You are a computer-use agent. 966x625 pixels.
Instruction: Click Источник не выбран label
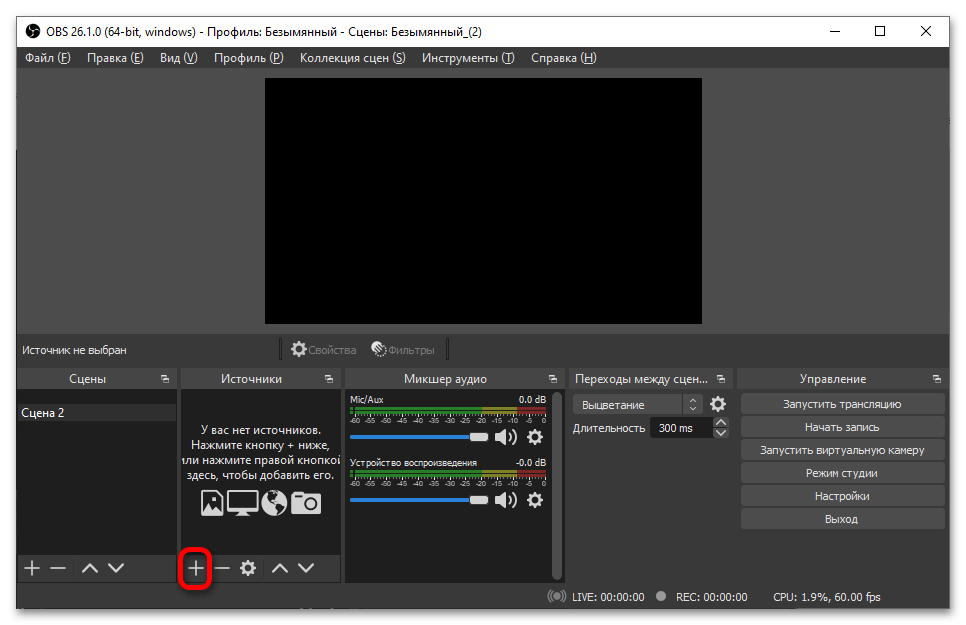click(75, 350)
